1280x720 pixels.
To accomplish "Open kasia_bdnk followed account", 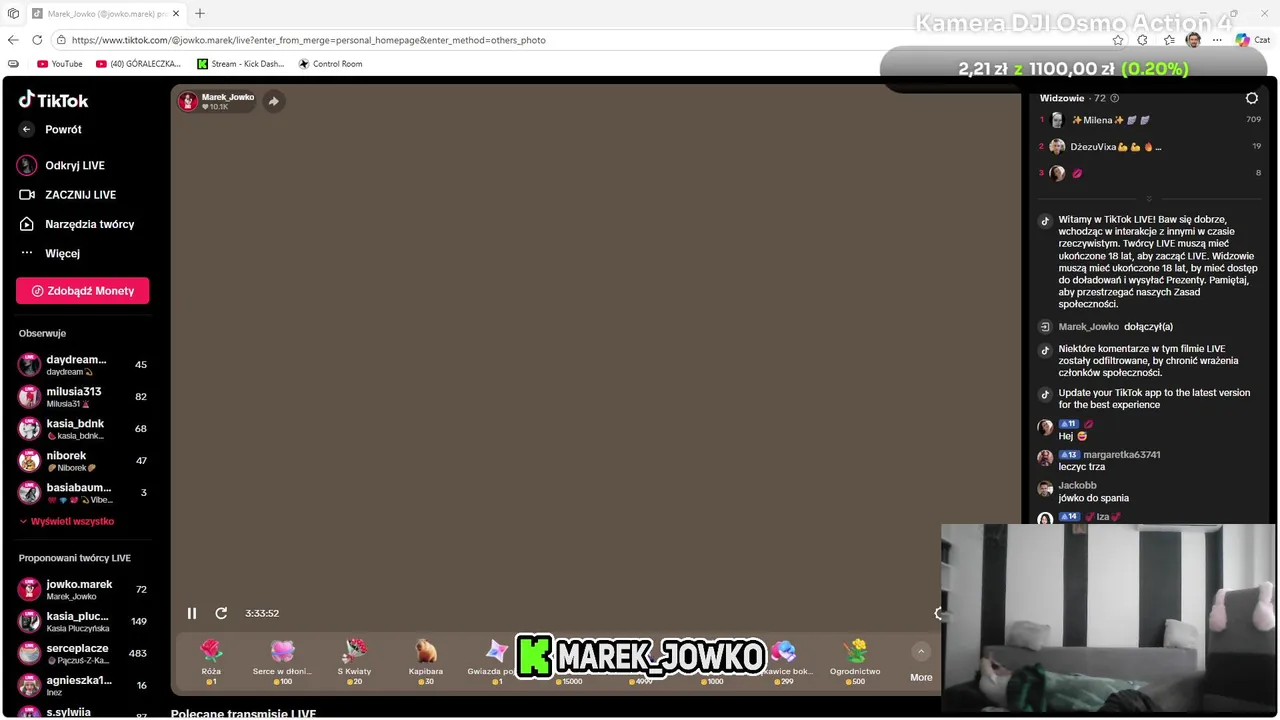I will tap(83, 429).
